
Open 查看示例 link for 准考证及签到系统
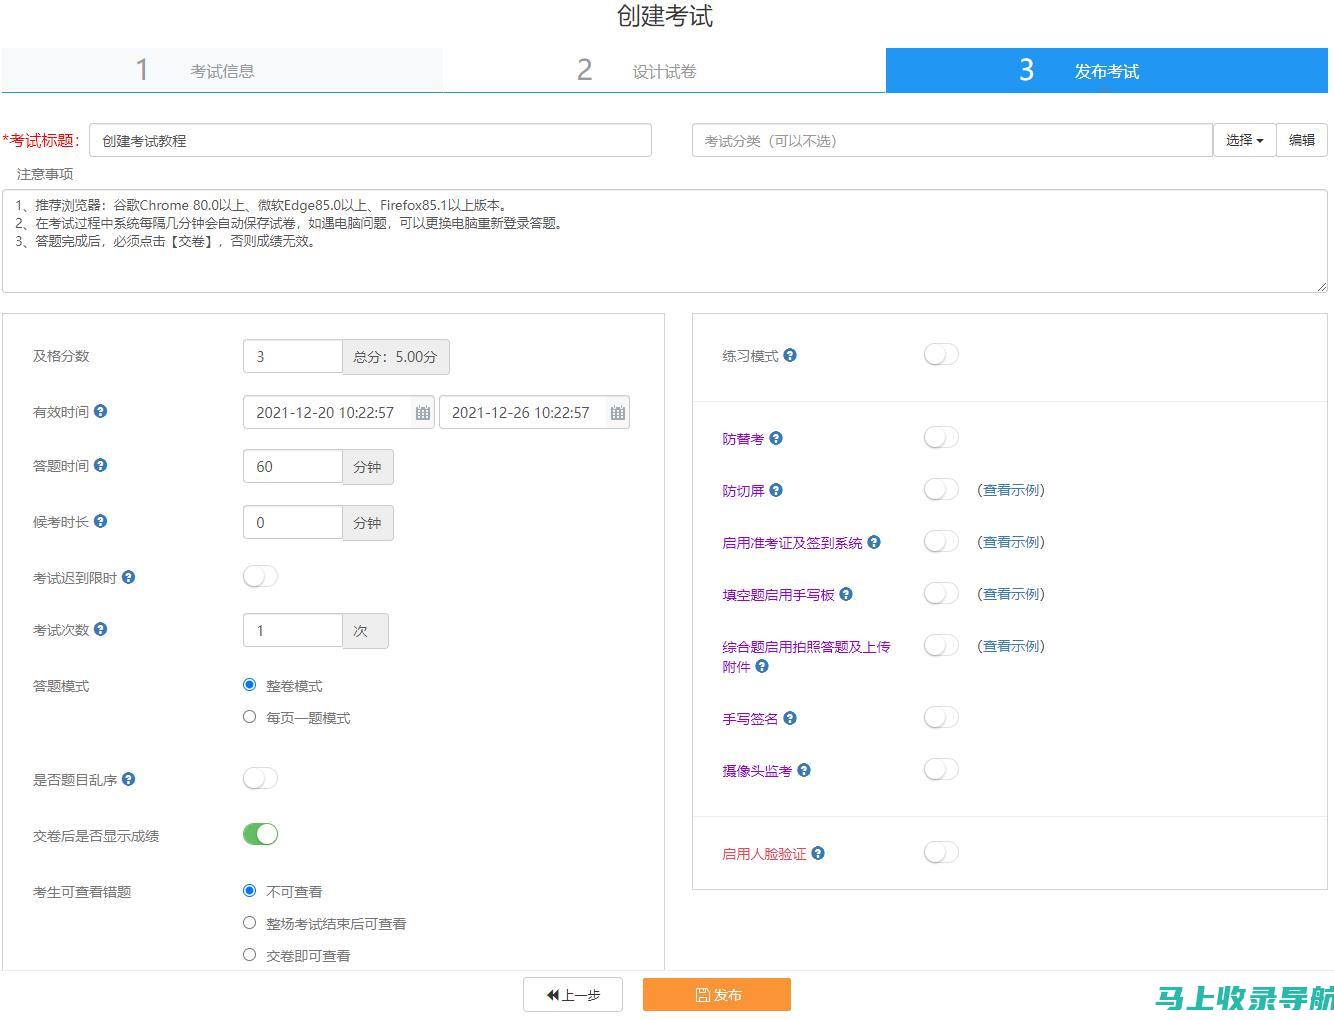1011,542
